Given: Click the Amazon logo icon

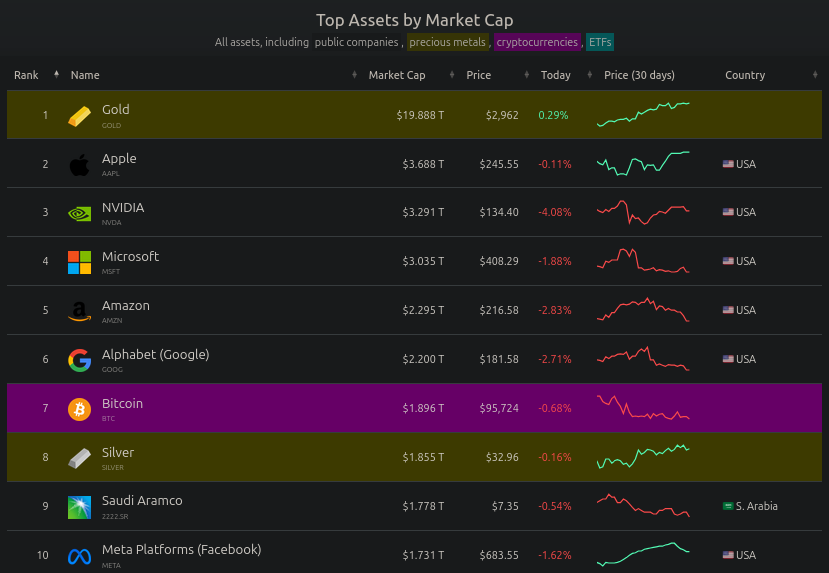Looking at the screenshot, I should click(x=79, y=311).
